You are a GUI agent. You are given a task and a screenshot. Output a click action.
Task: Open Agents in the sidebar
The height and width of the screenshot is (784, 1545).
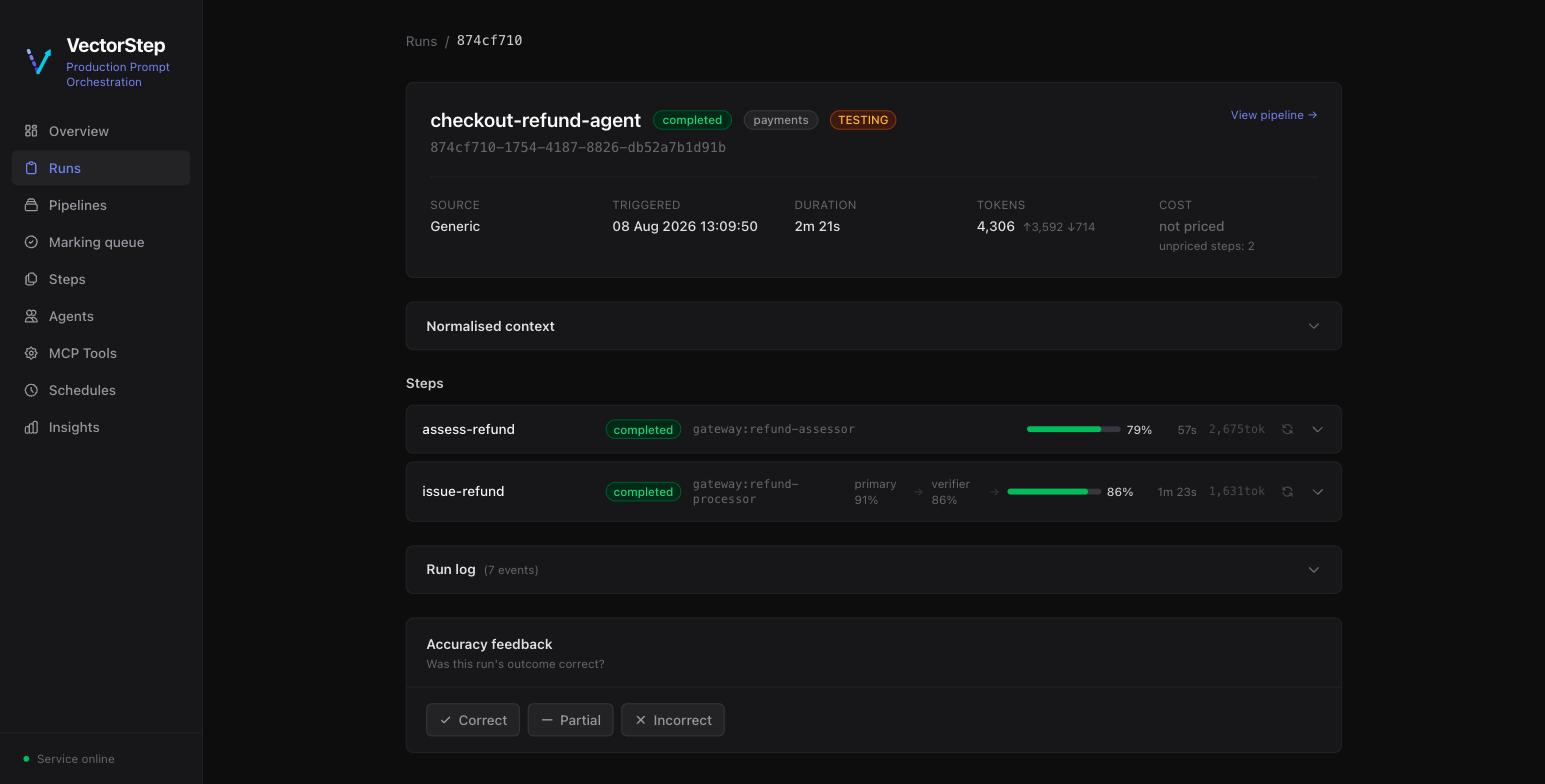click(101, 316)
